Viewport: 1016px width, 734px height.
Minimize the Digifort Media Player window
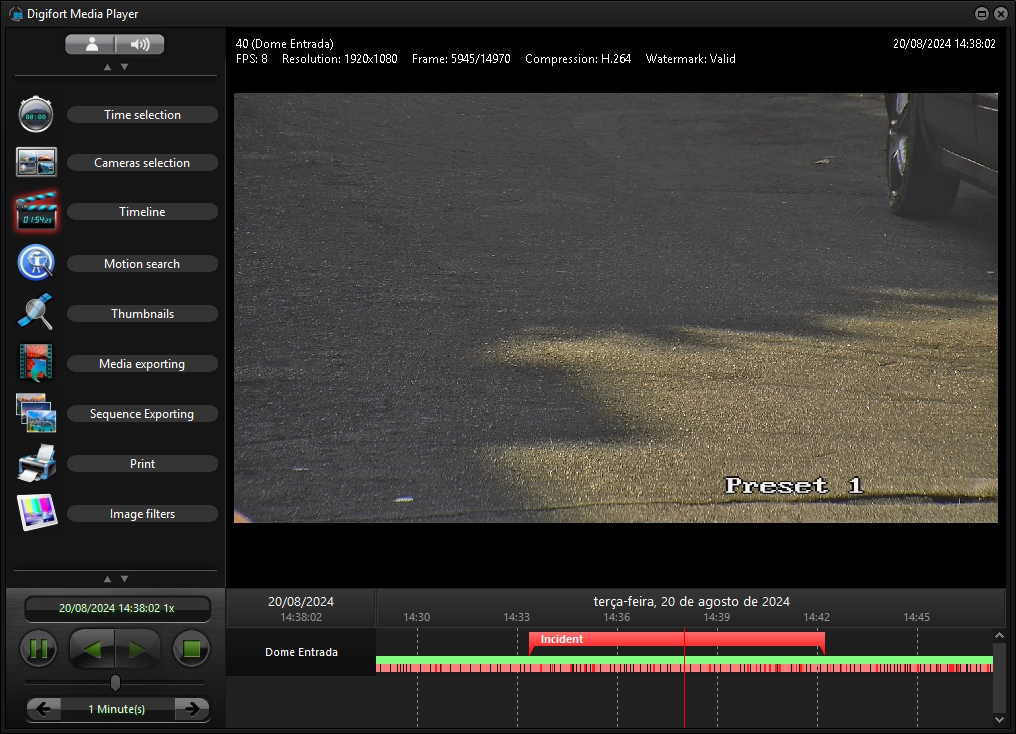coord(982,14)
